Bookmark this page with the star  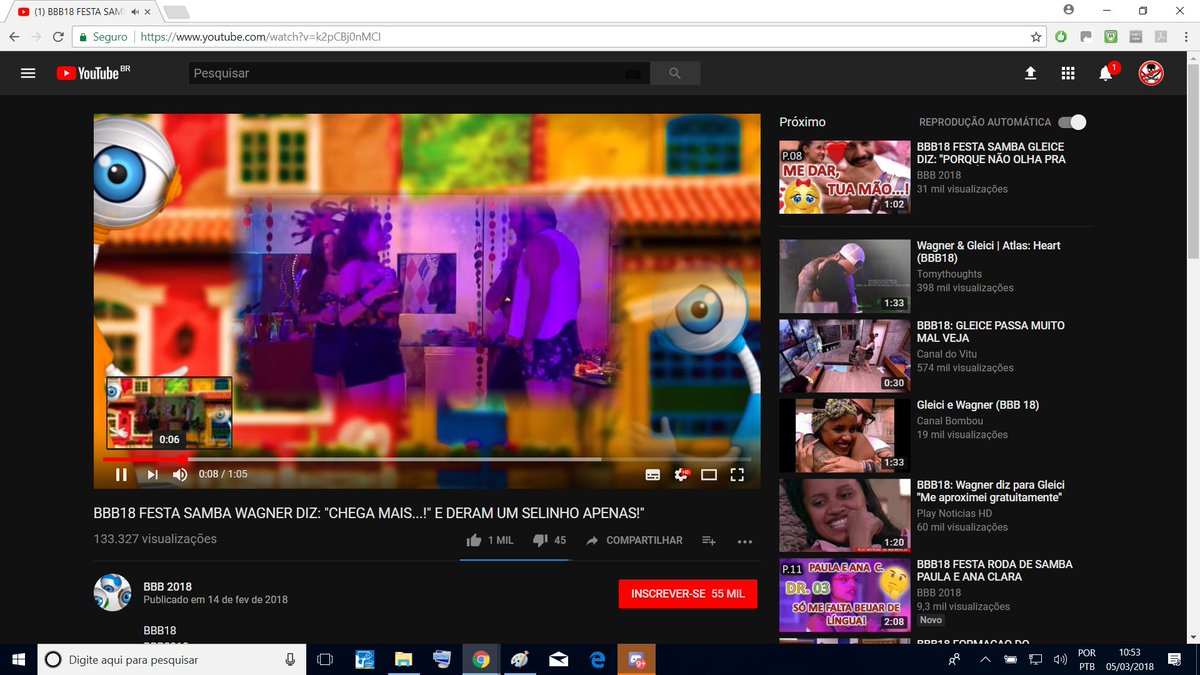pos(1036,37)
